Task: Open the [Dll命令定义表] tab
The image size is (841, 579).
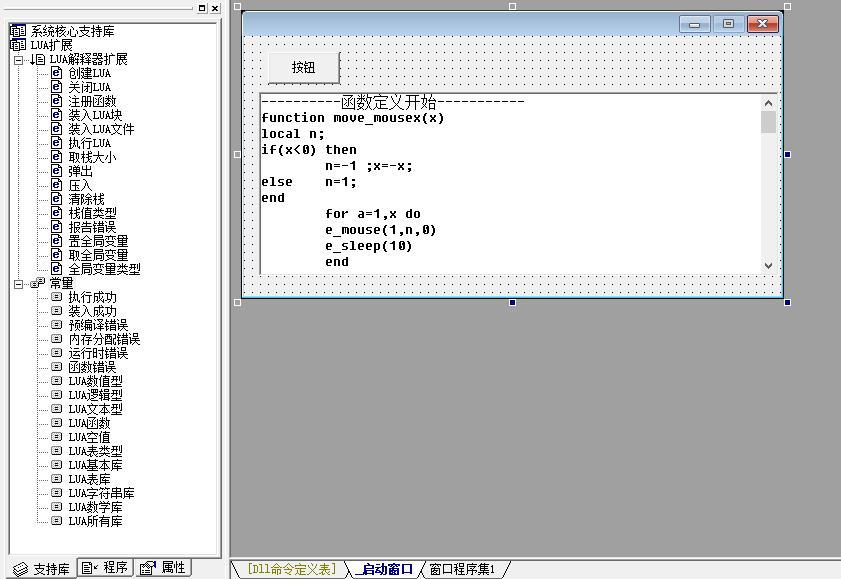Action: point(291,569)
